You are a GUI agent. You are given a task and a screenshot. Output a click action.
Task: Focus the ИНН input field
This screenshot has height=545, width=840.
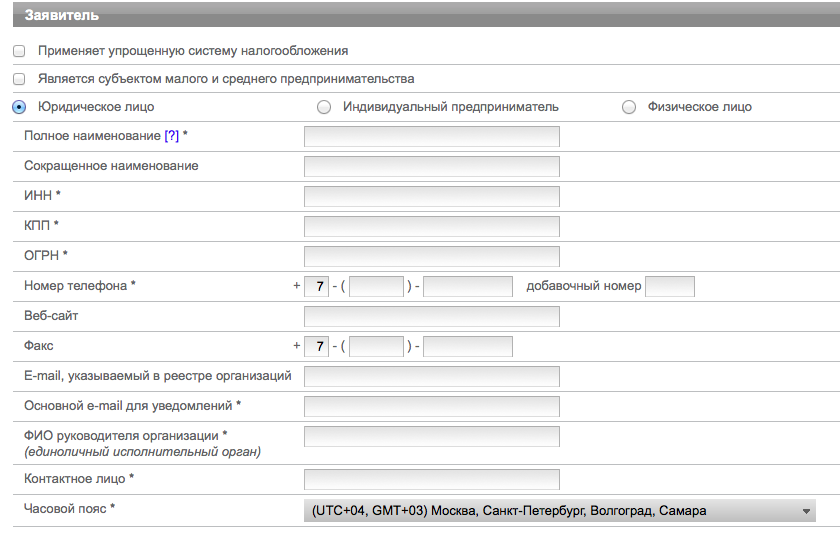point(432,197)
